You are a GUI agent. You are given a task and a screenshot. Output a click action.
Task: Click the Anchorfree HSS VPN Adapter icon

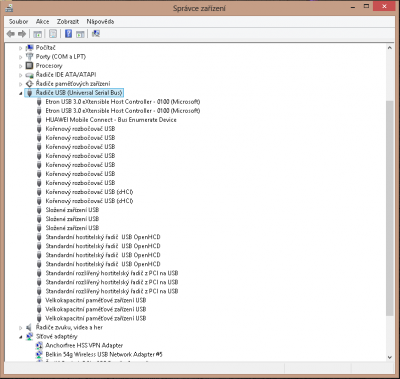click(x=39, y=345)
